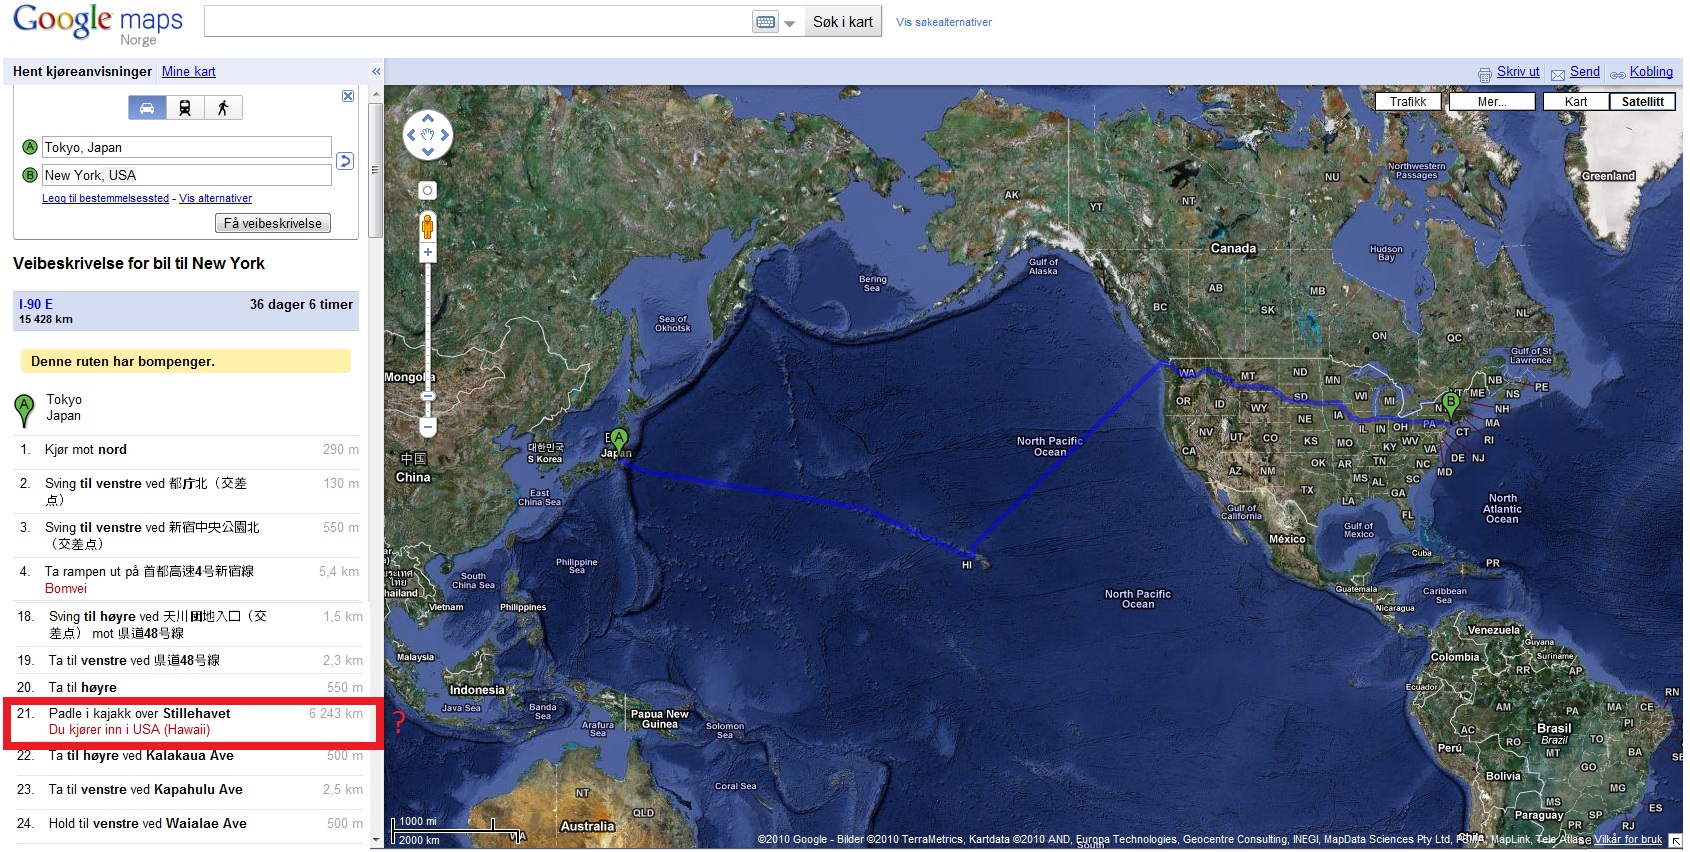Click the map zoom slider handle
The image size is (1690, 852).
point(428,397)
